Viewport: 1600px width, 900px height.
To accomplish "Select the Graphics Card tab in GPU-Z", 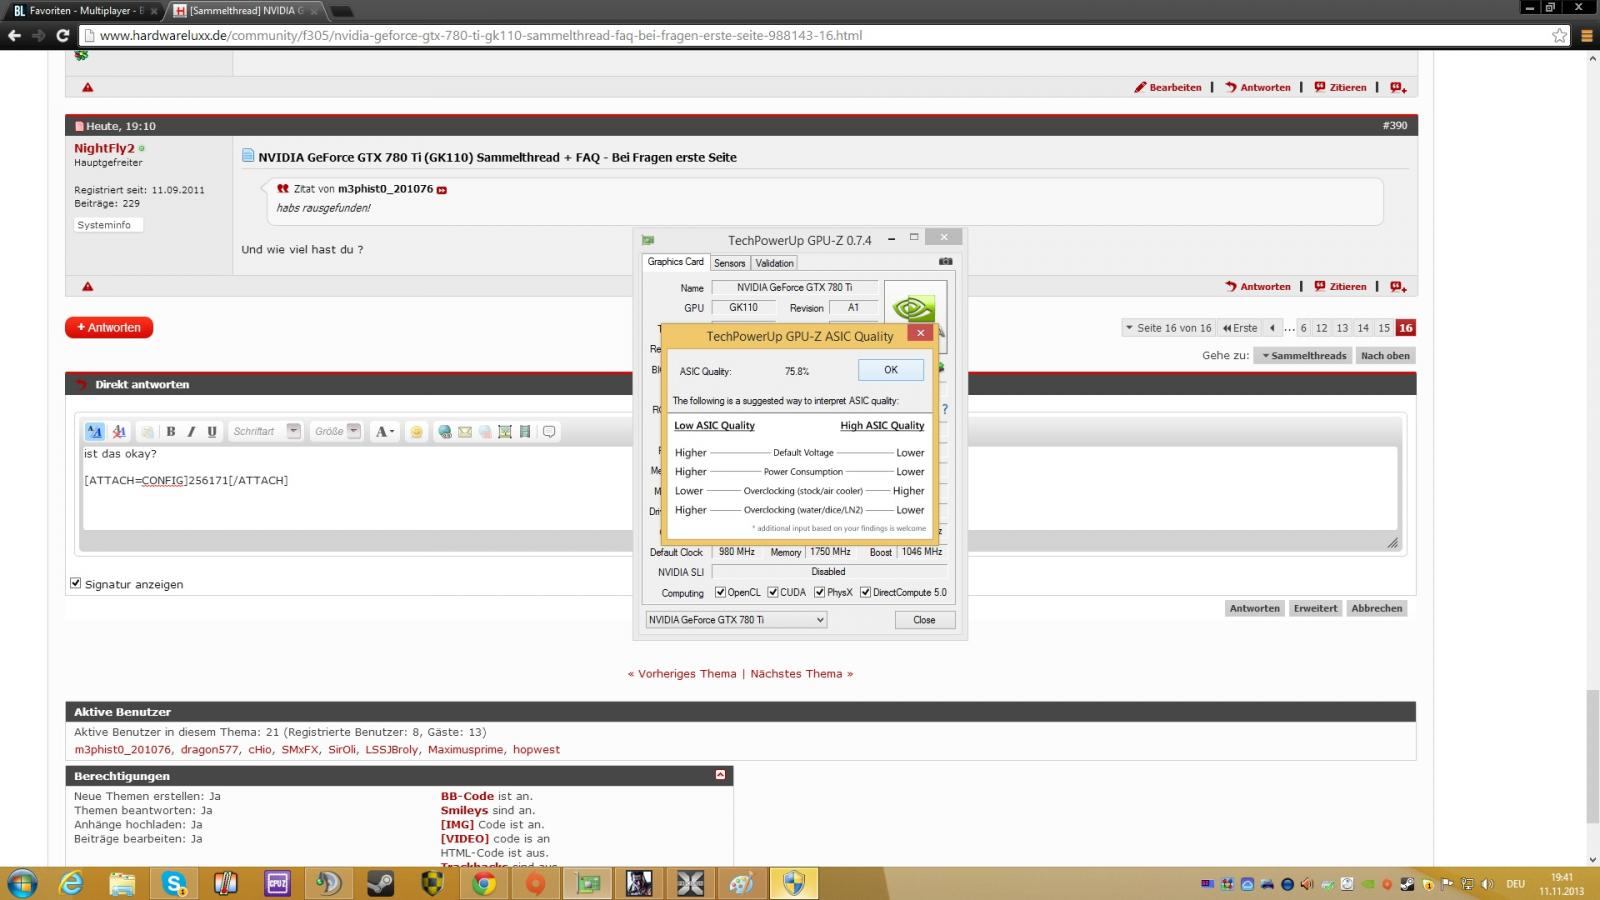I will click(x=675, y=262).
